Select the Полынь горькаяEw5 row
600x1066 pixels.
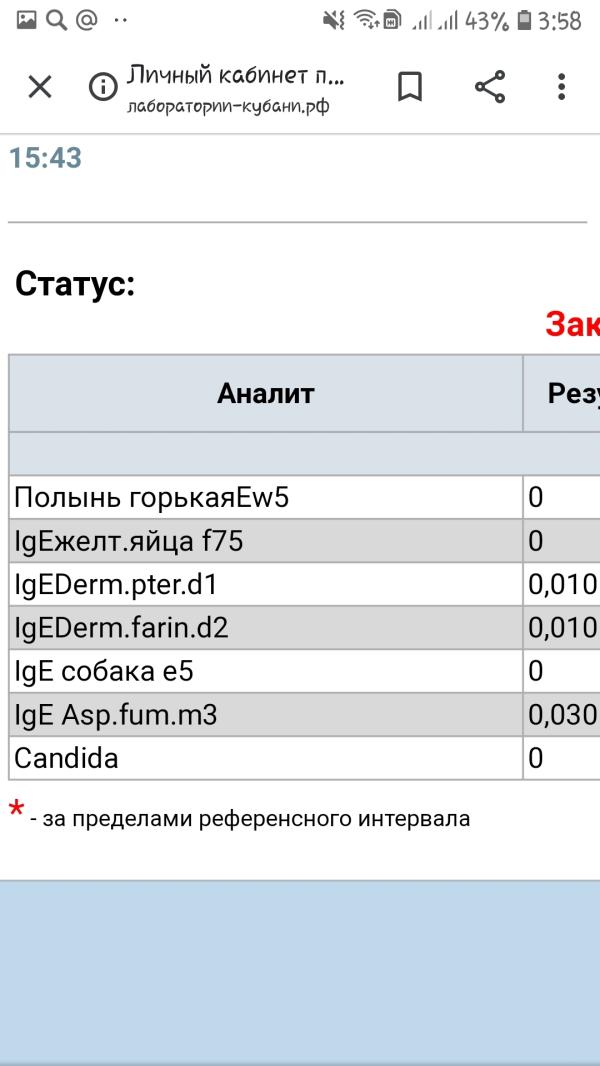point(304,498)
